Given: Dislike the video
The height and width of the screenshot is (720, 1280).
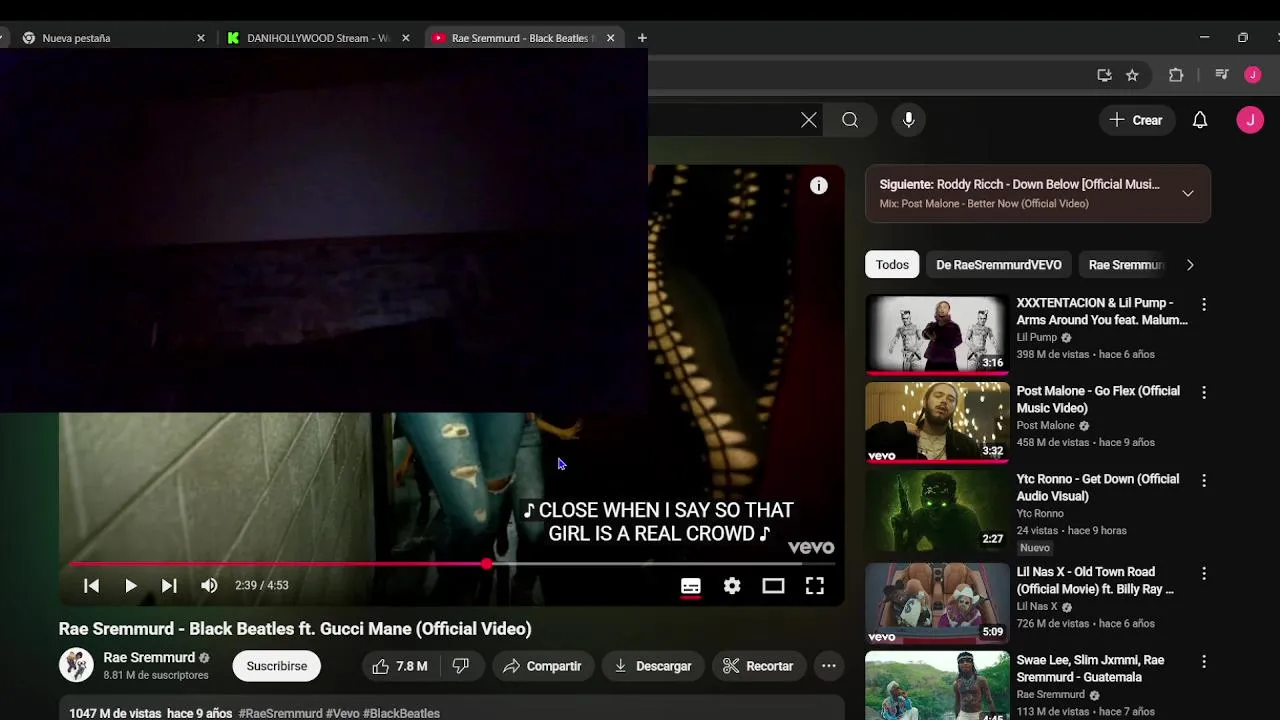Looking at the screenshot, I should 461,666.
